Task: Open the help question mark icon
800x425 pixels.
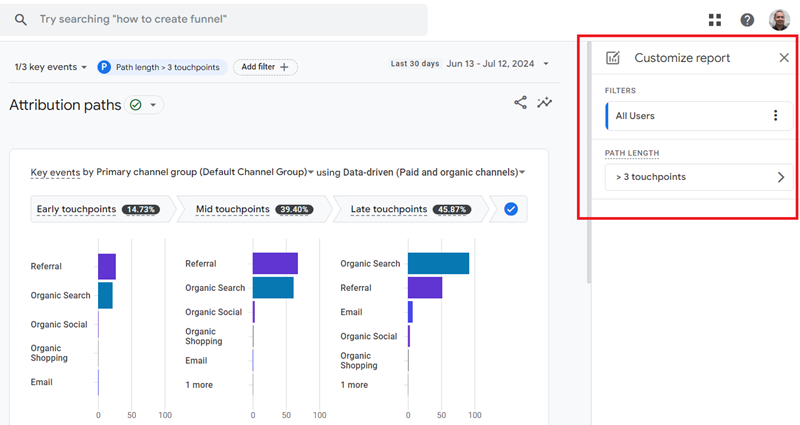Action: (x=747, y=20)
